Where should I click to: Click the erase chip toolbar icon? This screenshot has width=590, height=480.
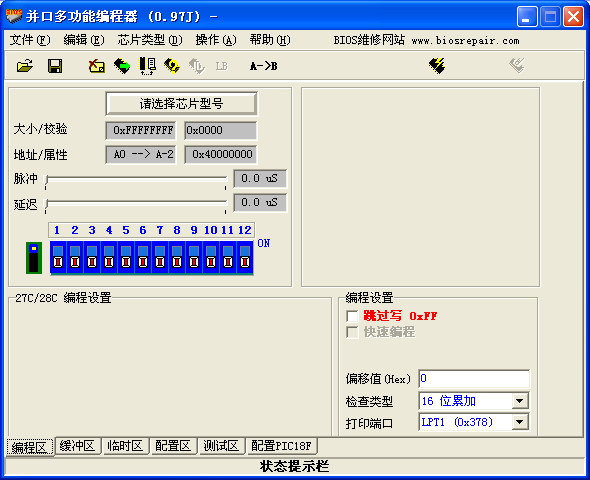[x=97, y=66]
